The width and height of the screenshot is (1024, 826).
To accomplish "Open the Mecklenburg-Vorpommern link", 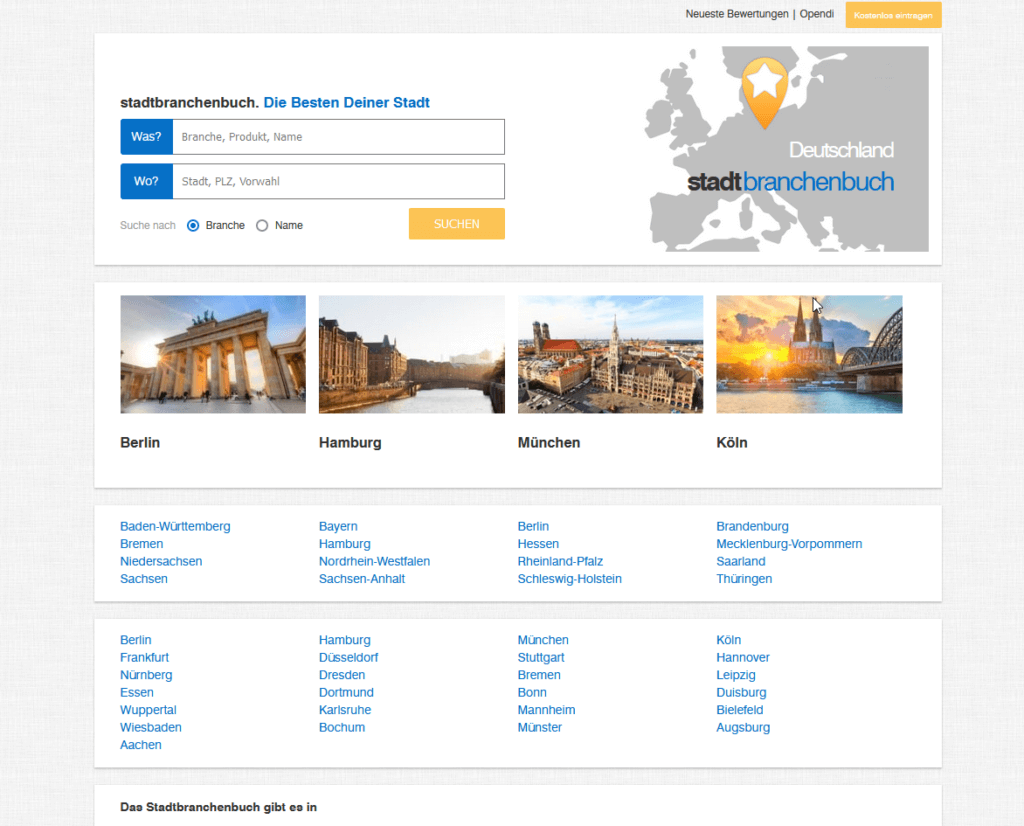I will 789,544.
